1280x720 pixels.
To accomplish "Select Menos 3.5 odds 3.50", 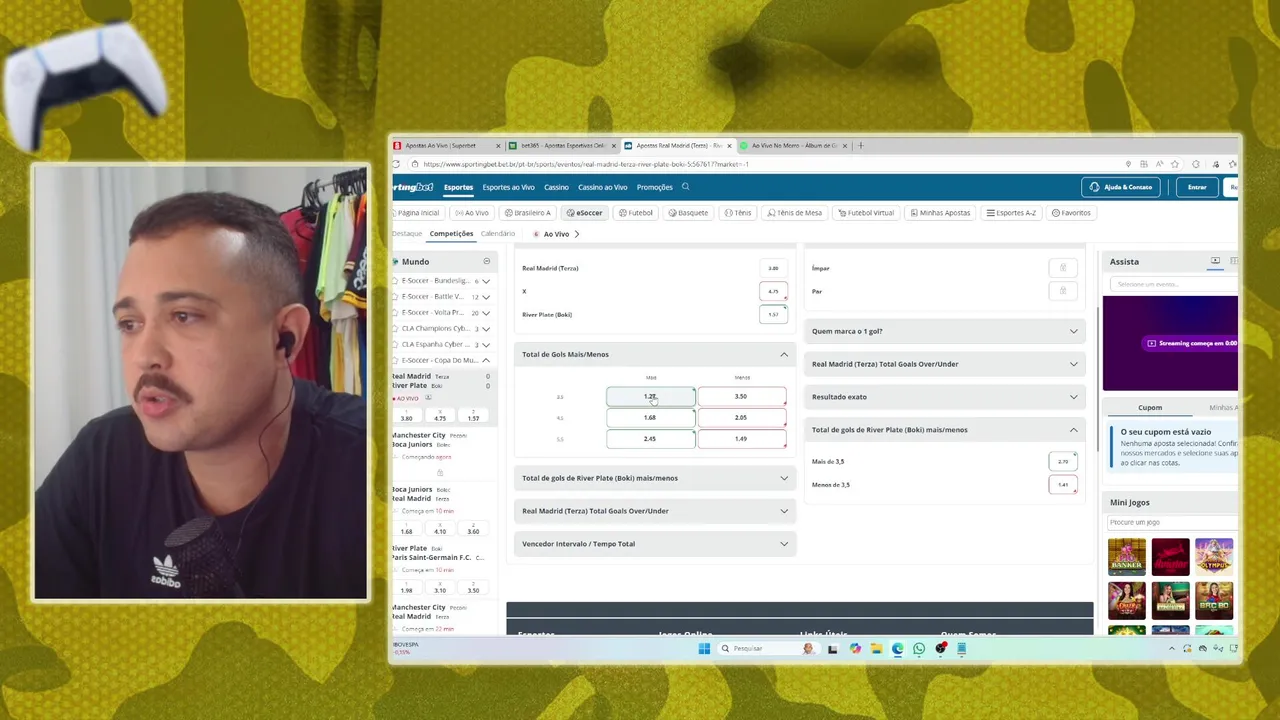I will tap(741, 397).
